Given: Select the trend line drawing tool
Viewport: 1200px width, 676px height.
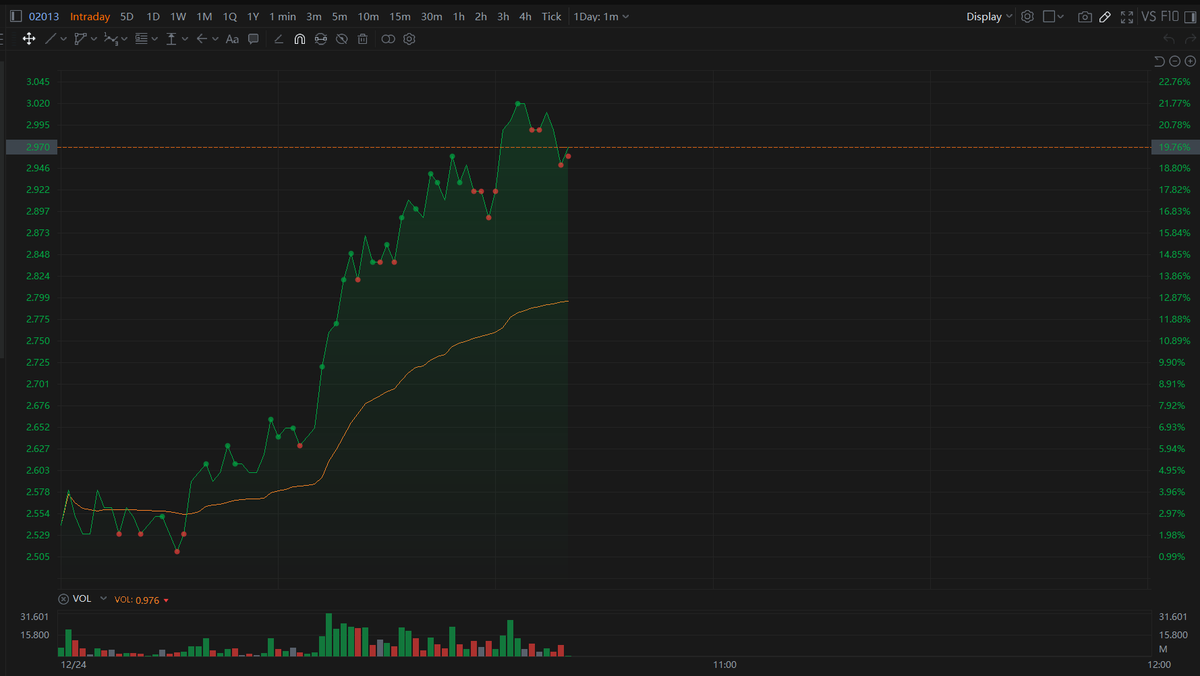Looking at the screenshot, I should (51, 39).
